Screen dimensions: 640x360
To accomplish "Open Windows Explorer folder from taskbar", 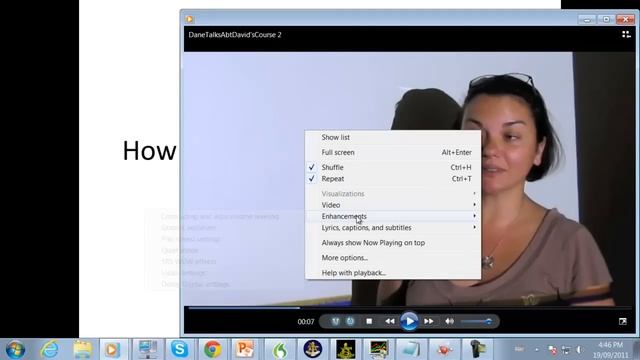I will 83,349.
